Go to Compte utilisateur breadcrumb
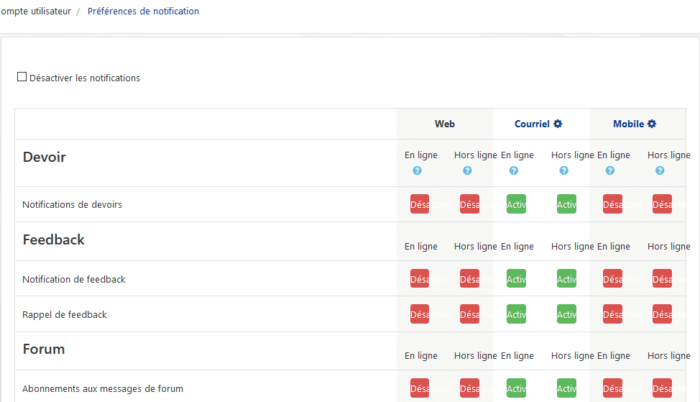This screenshot has height=402, width=700. pyautogui.click(x=35, y=11)
